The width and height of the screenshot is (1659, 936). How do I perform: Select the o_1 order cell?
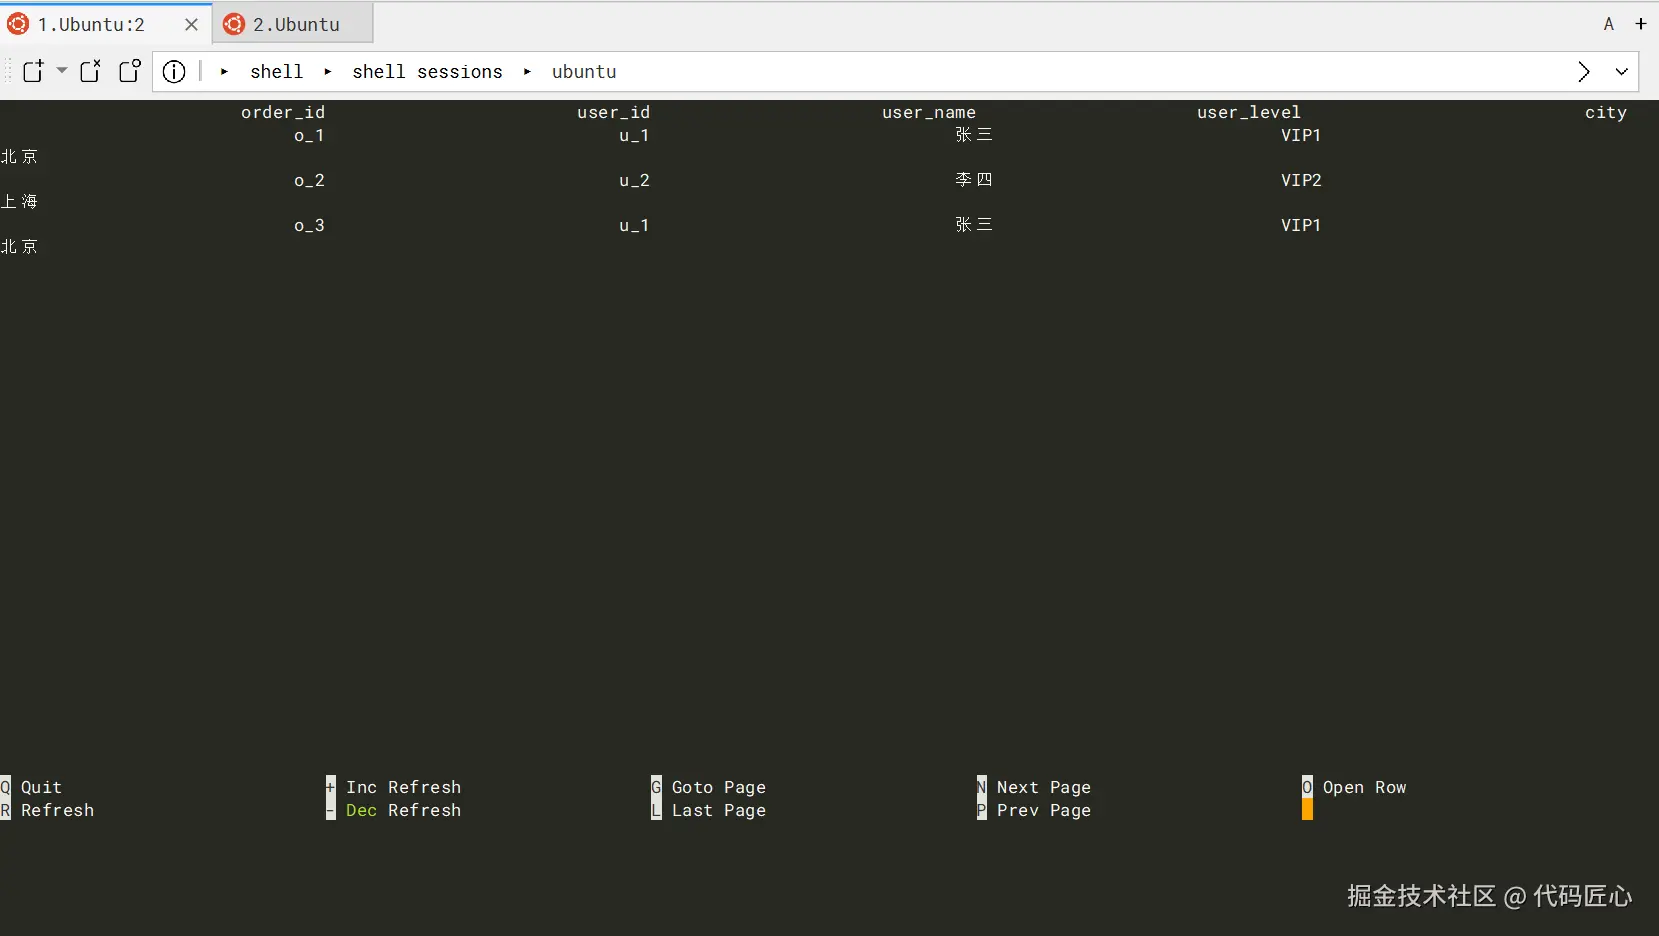[309, 136]
